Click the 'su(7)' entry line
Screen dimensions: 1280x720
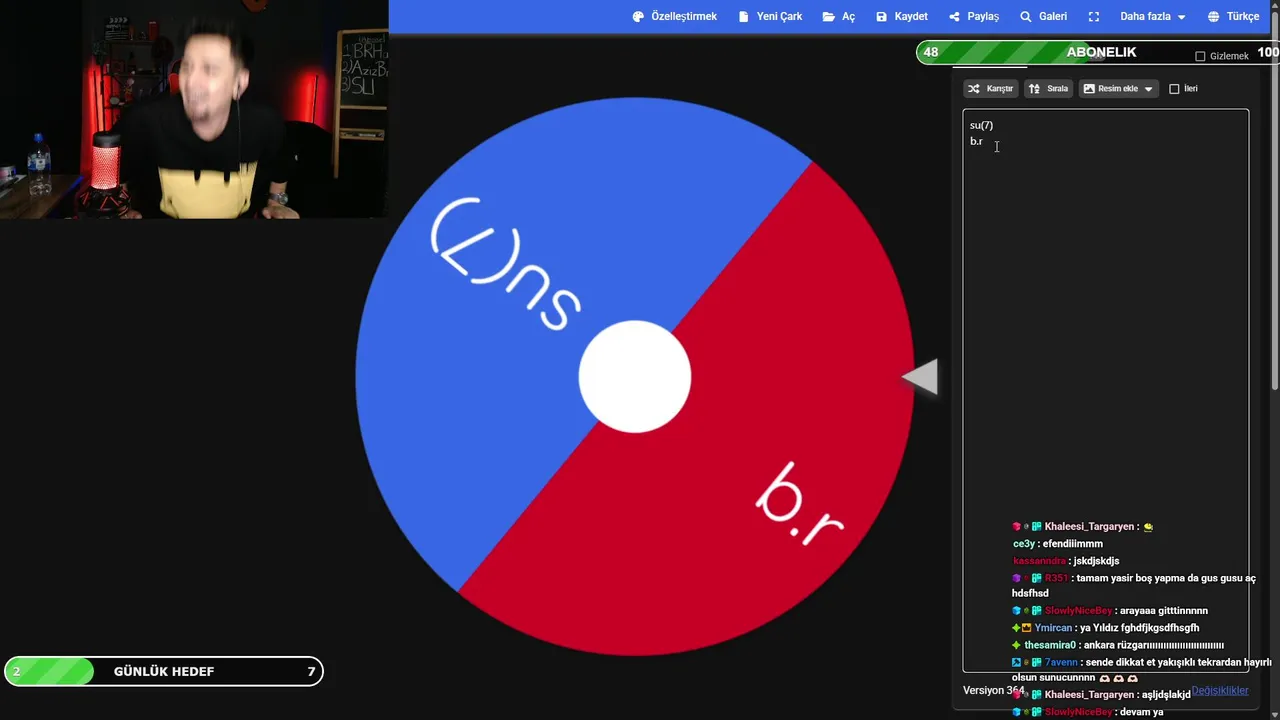pos(981,125)
